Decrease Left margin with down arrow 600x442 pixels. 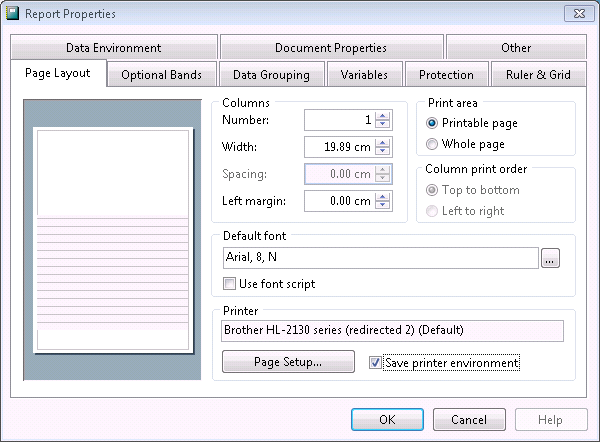point(382,205)
